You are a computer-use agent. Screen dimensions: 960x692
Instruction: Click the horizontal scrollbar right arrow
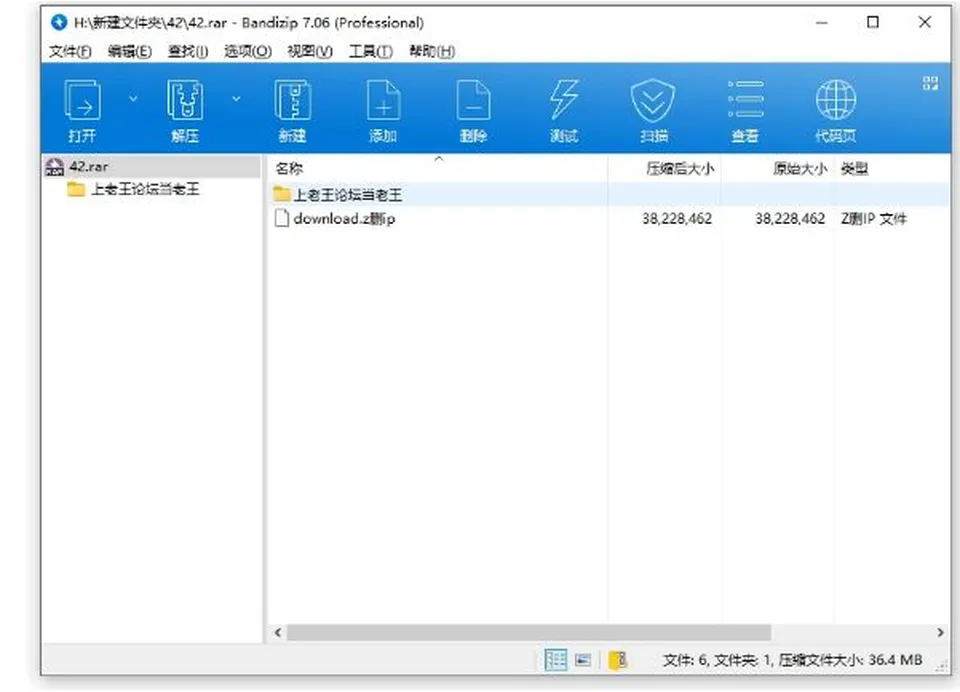pyautogui.click(x=940, y=633)
